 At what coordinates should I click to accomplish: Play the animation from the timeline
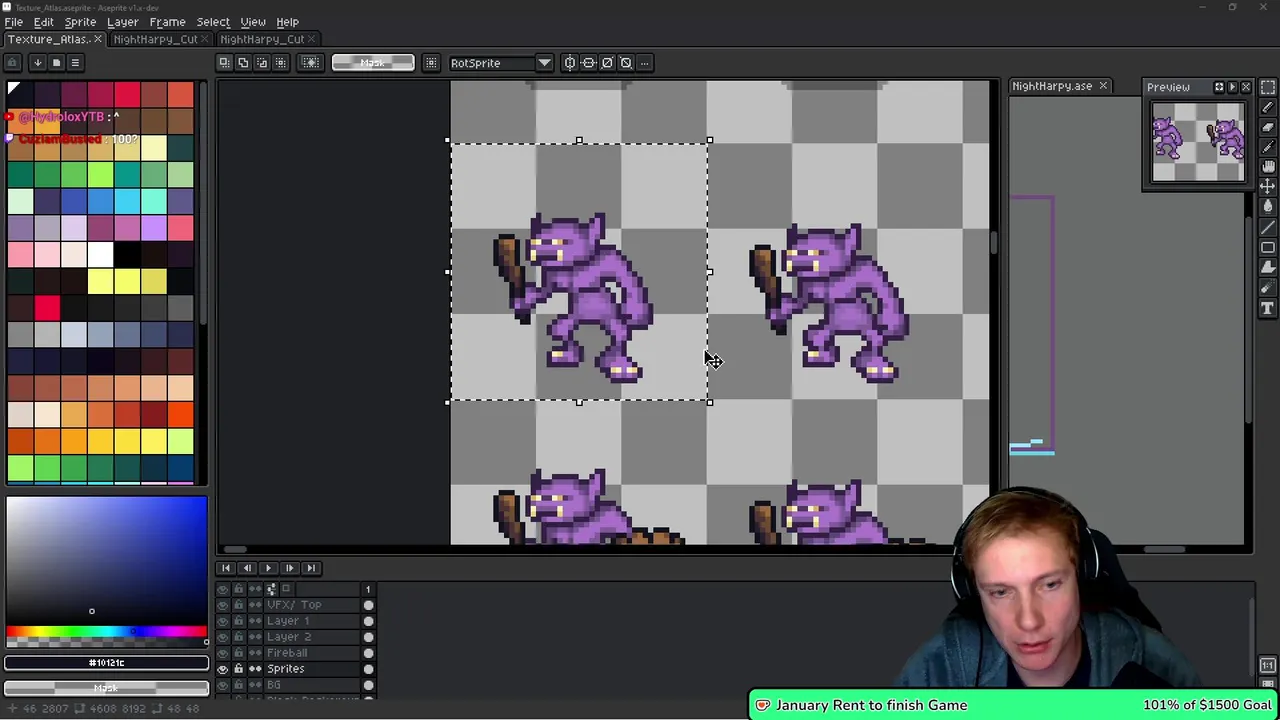268,568
